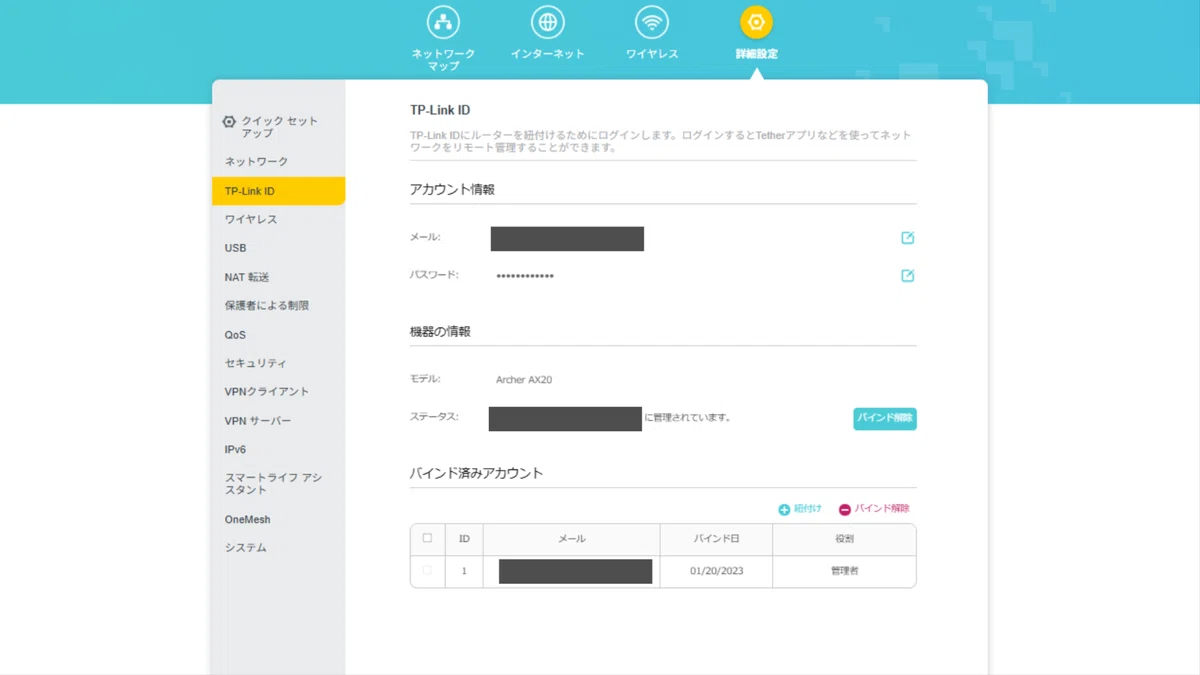Click the Quick Setup gear icon
The height and width of the screenshot is (675, 1200).
[x=229, y=122]
